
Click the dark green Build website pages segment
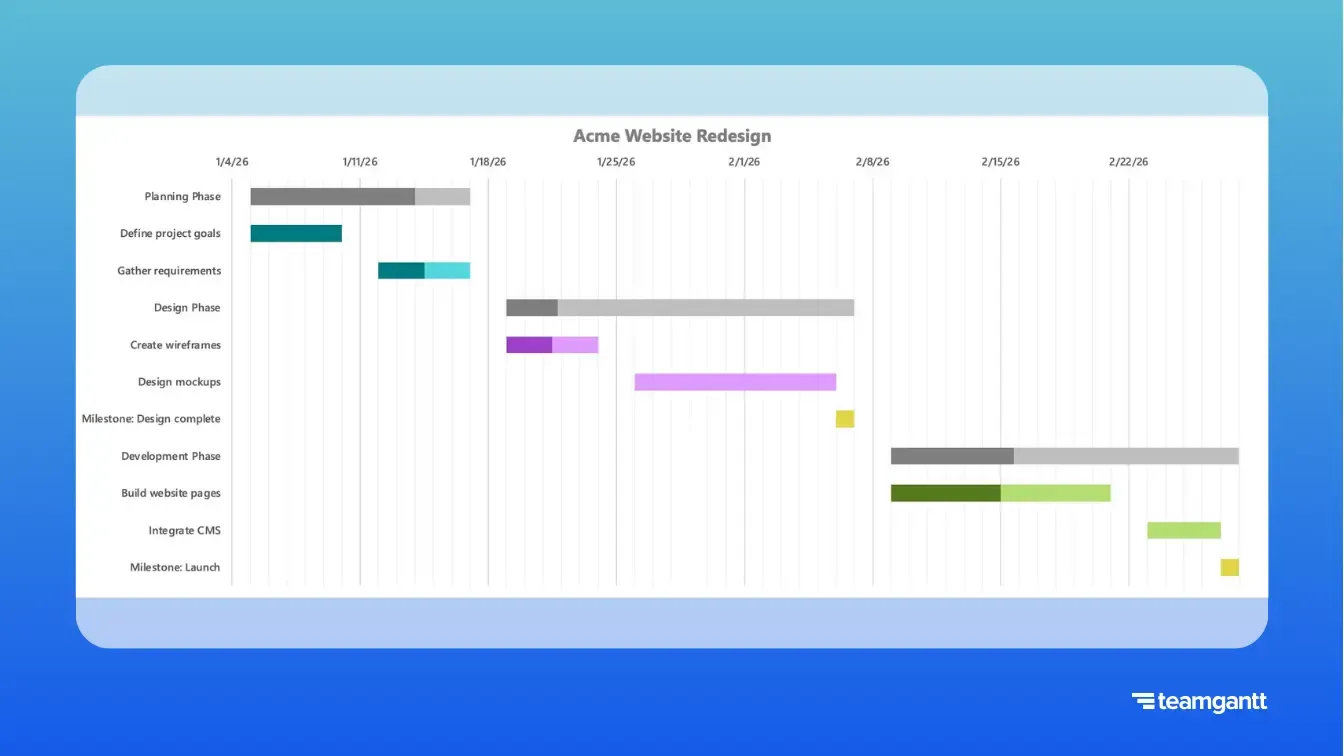click(x=946, y=493)
